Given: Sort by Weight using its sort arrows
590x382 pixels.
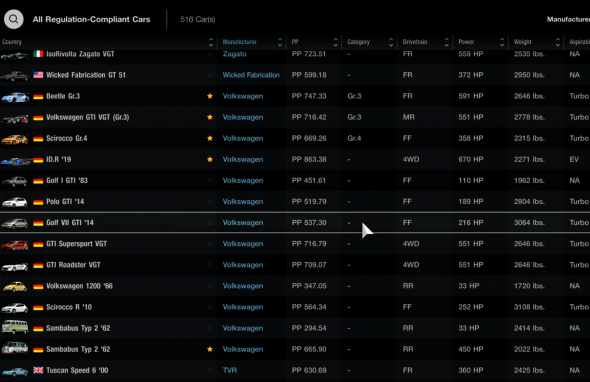Looking at the screenshot, I should point(557,42).
